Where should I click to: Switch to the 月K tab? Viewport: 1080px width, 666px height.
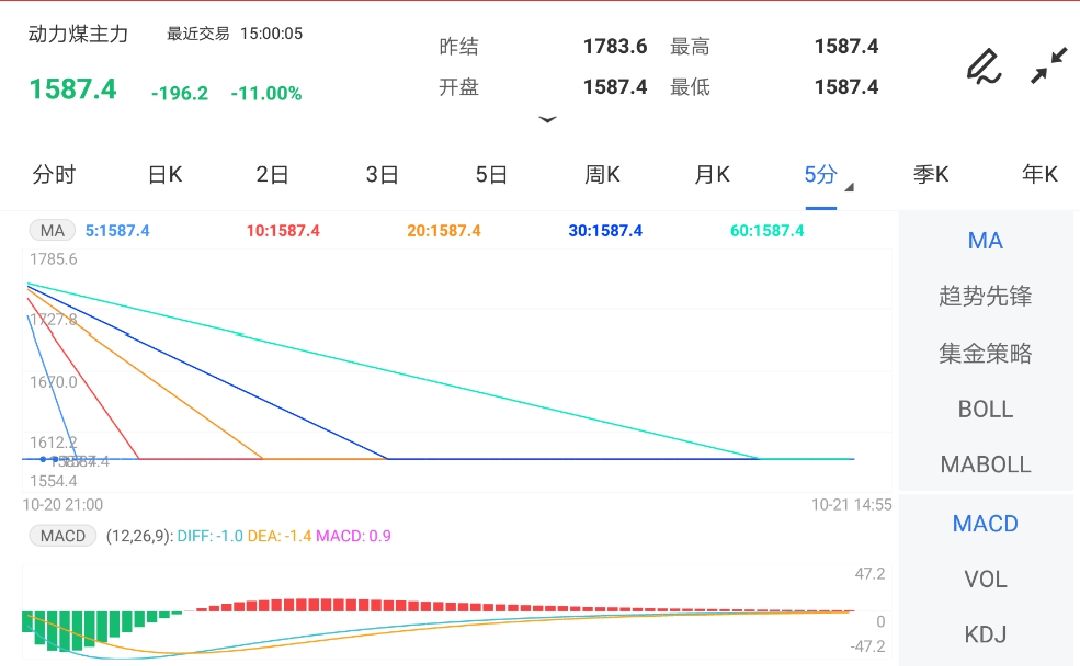712,175
